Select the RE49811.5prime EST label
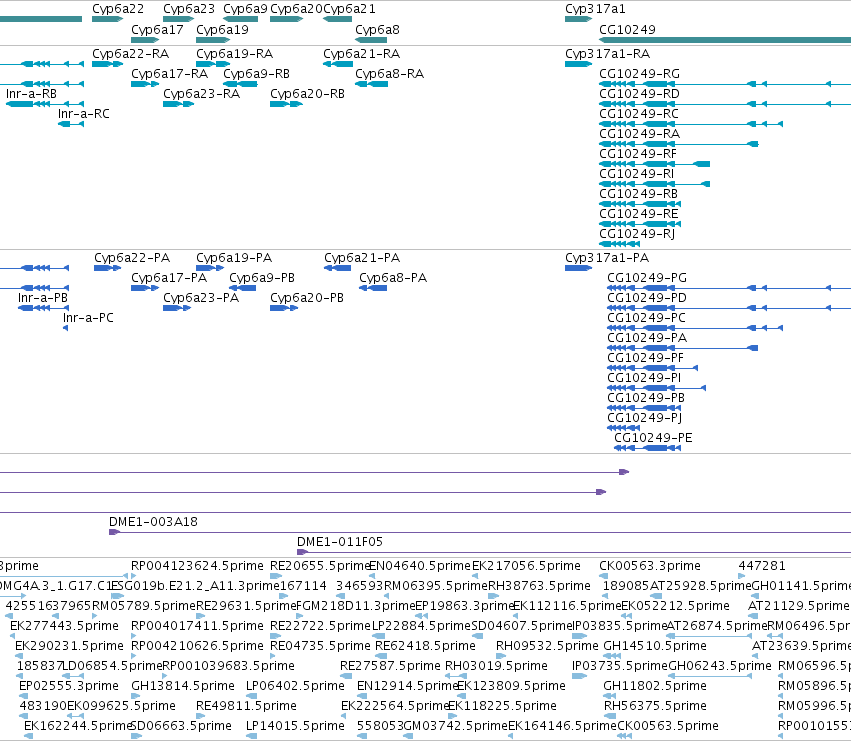Screen dimensions: 851x741 pyautogui.click(x=246, y=706)
